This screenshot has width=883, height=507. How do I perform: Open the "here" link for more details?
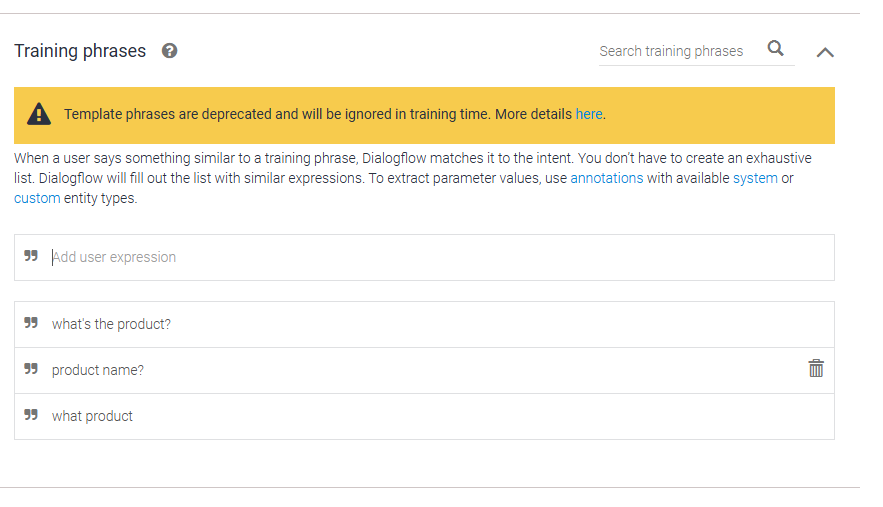[x=589, y=114]
